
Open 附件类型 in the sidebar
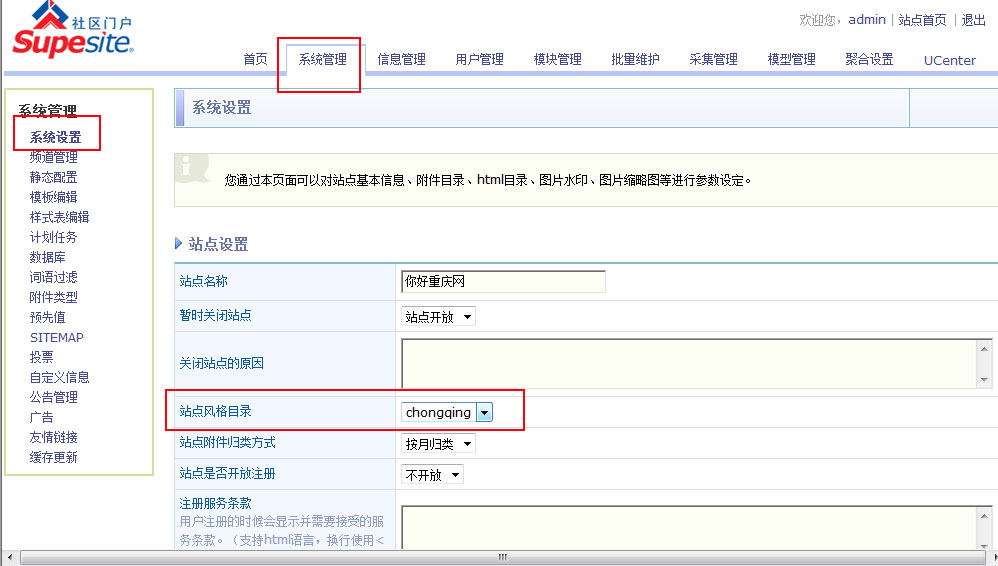(x=53, y=297)
